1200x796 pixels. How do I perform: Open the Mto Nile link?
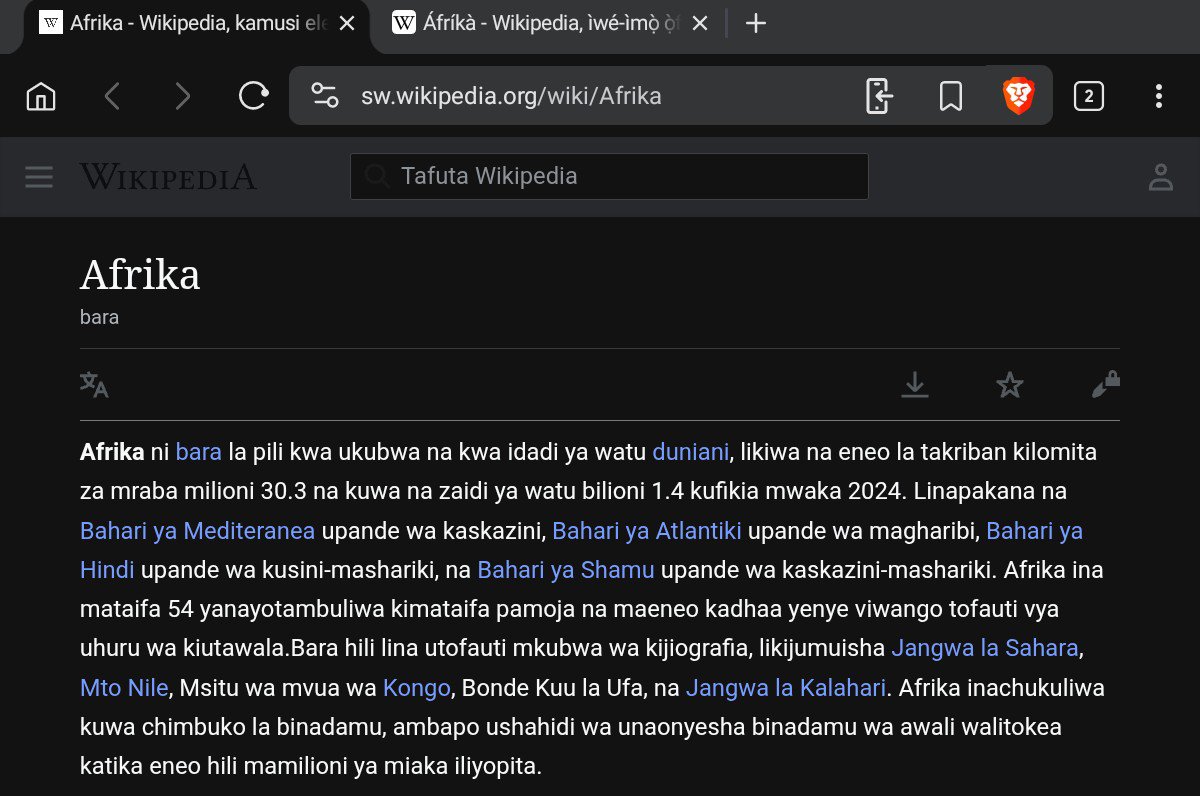124,688
